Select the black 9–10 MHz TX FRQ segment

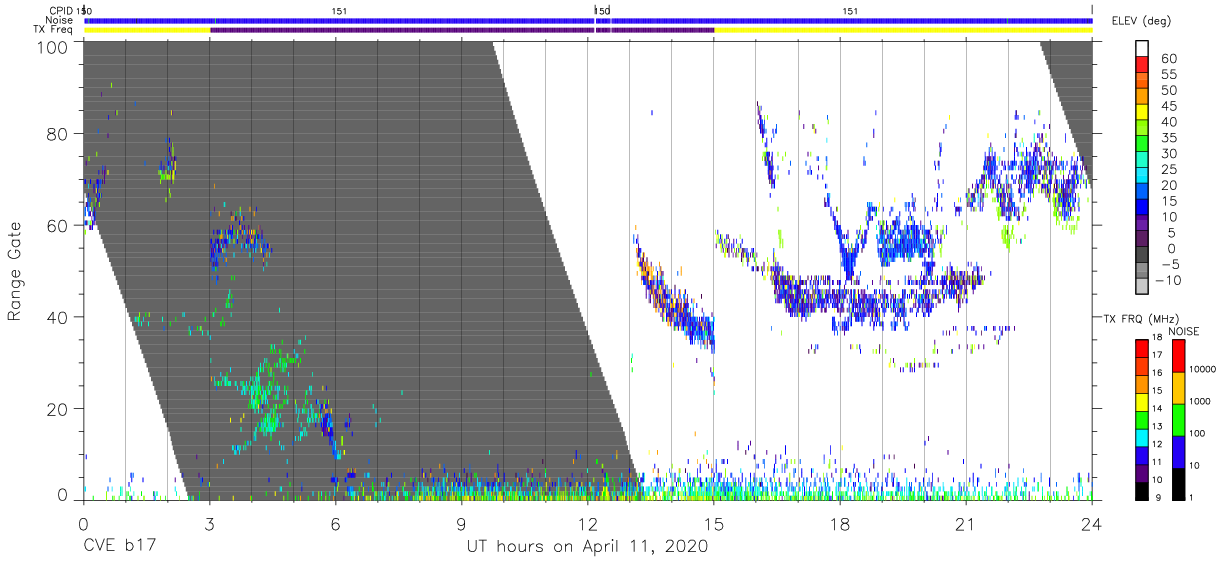tap(1142, 491)
